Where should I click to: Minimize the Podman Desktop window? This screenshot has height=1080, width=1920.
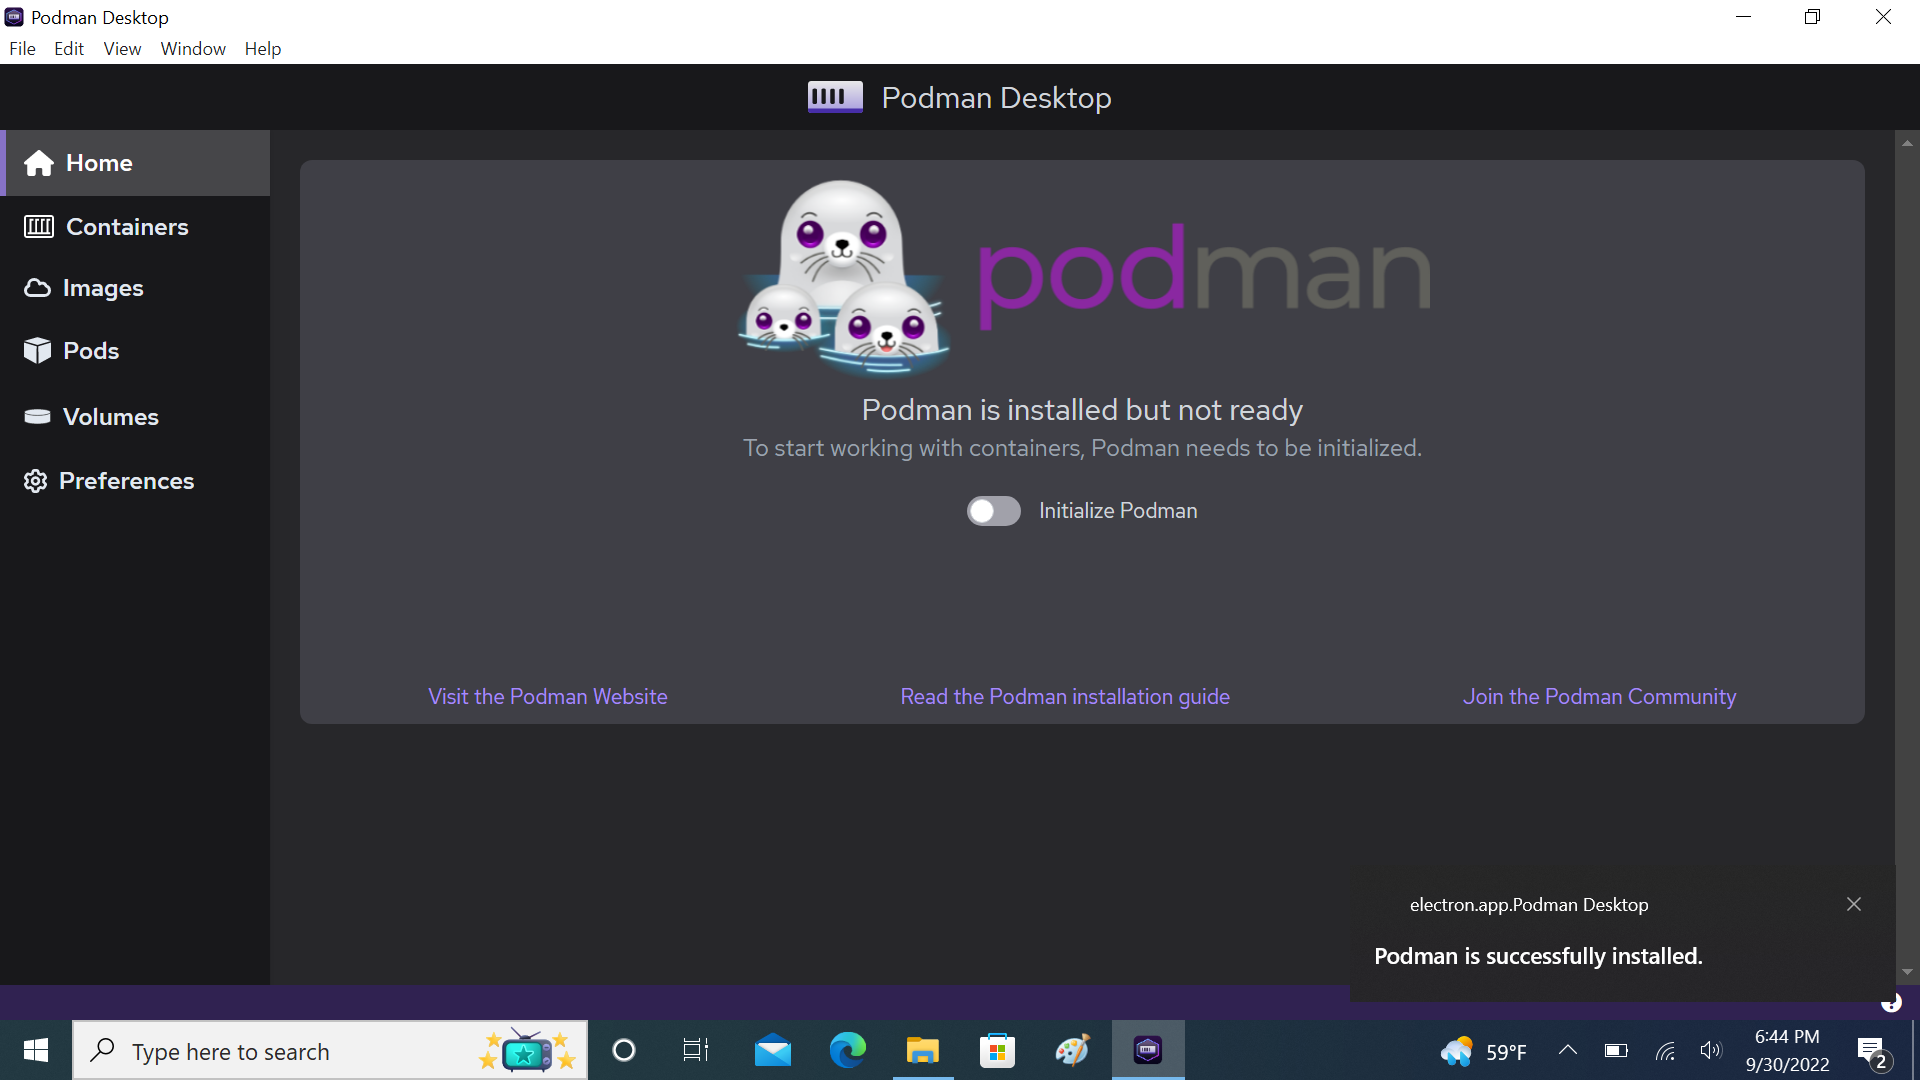1744,17
